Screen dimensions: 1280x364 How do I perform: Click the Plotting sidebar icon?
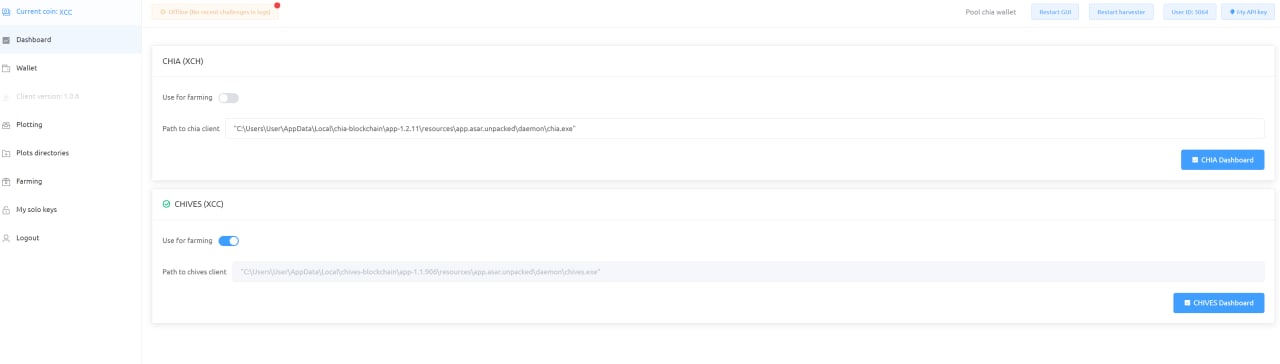click(6, 125)
